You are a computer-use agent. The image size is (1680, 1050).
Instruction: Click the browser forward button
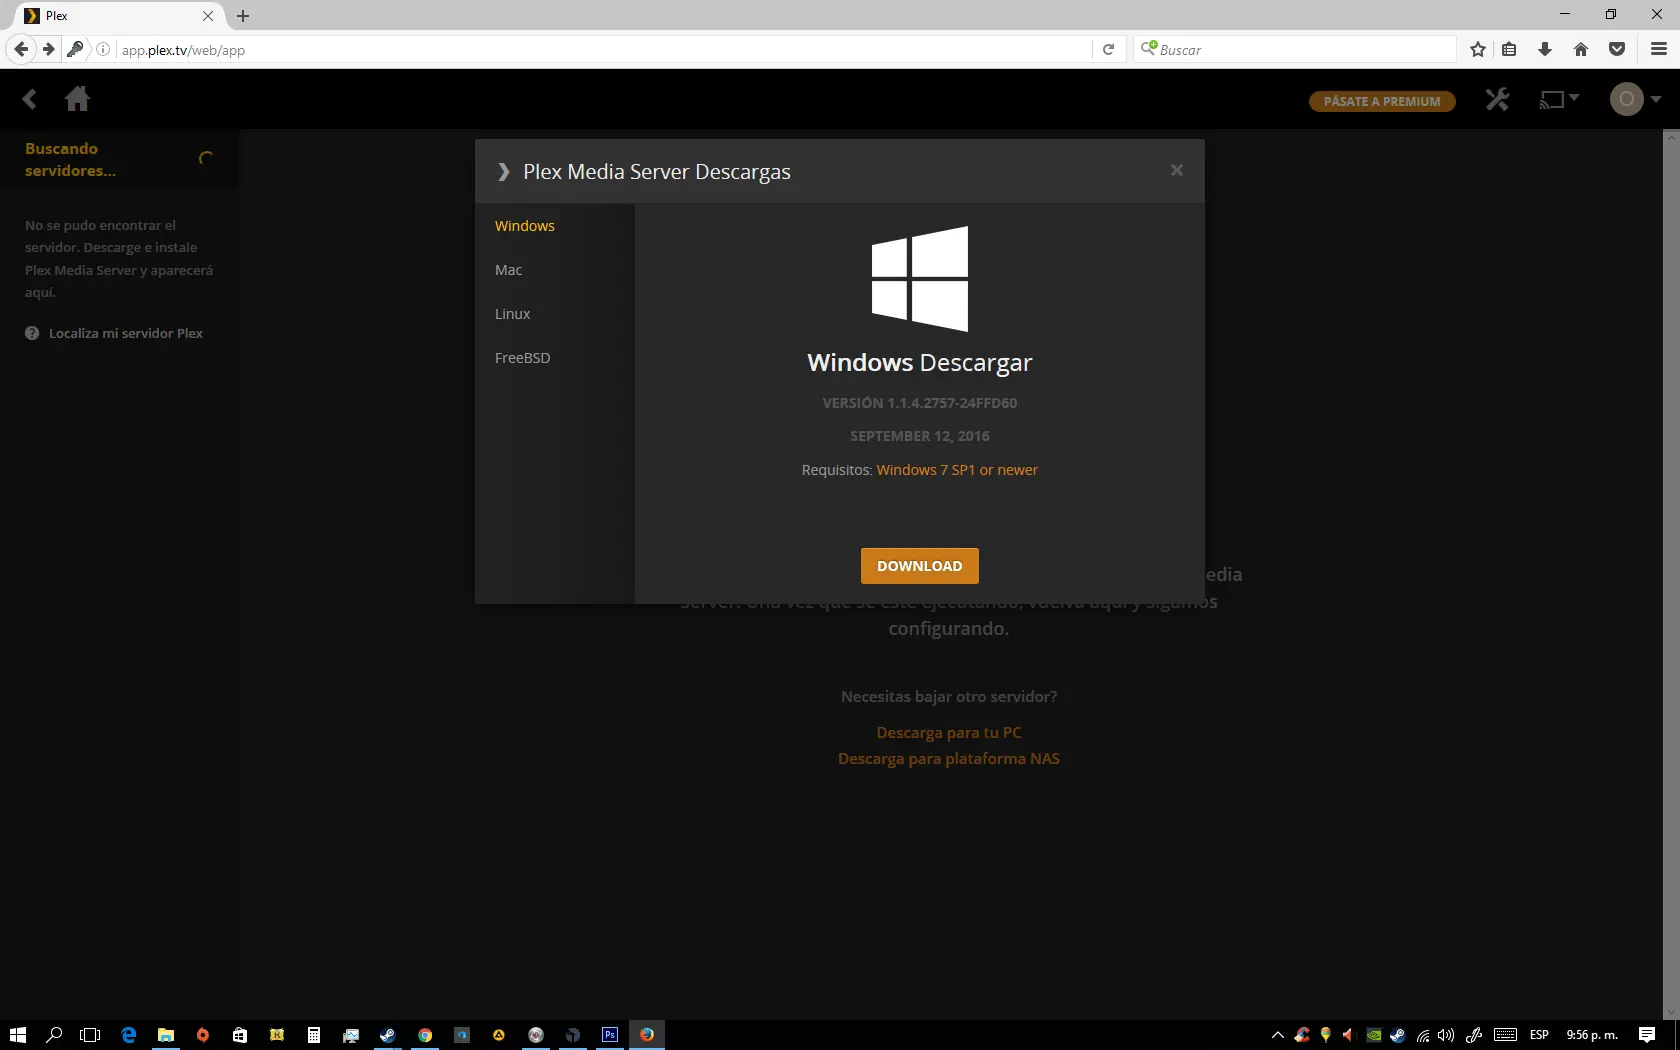pyautogui.click(x=48, y=49)
